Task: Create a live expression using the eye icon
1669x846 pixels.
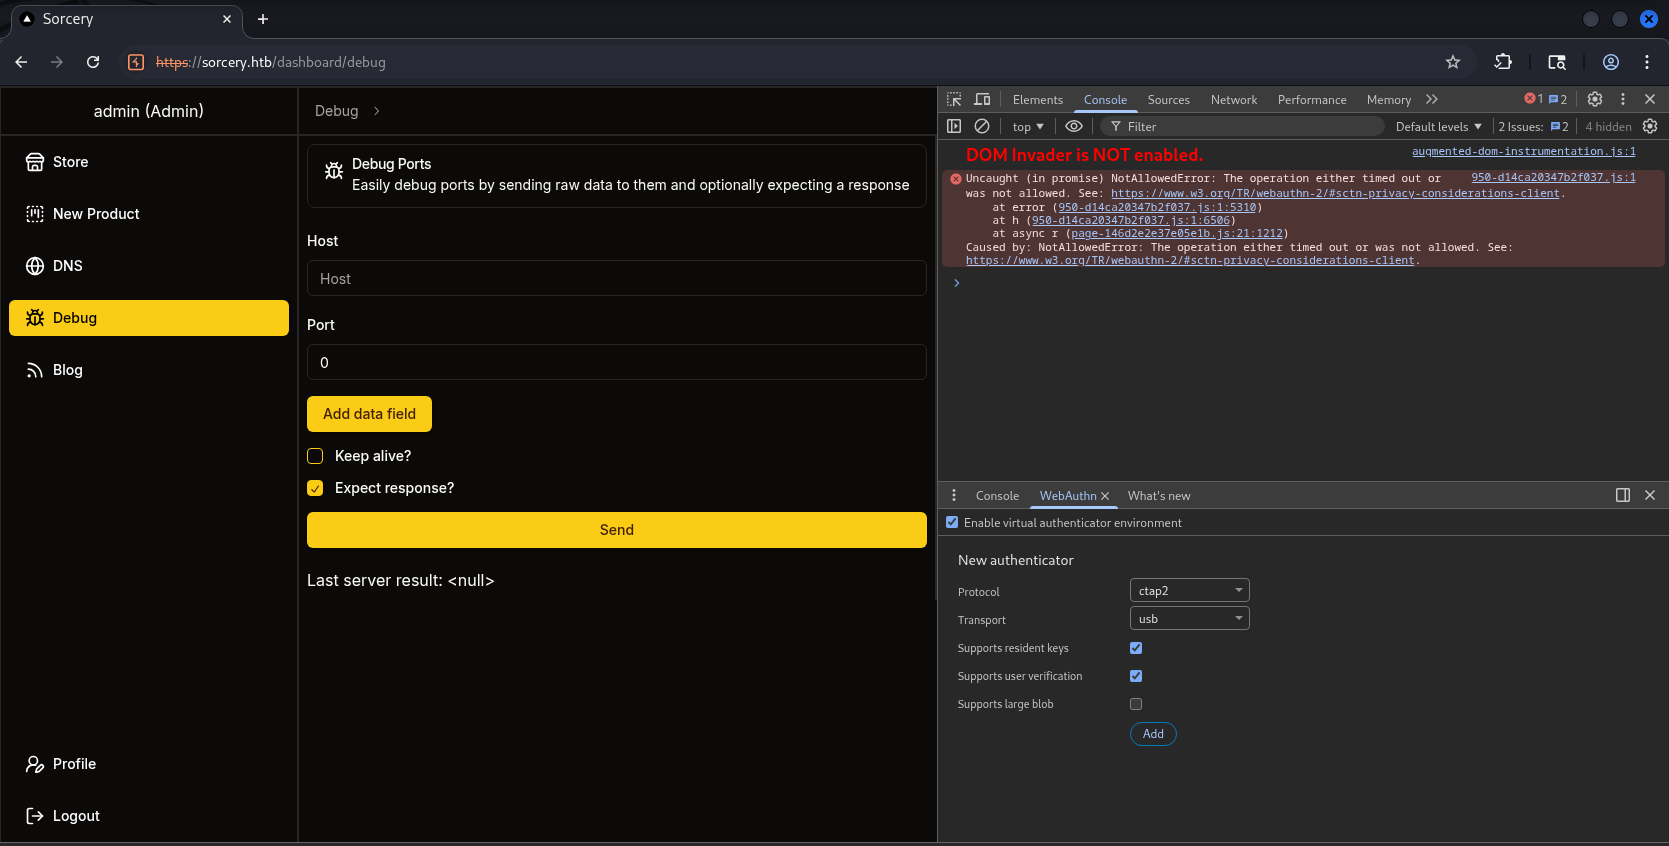Action: (1074, 126)
